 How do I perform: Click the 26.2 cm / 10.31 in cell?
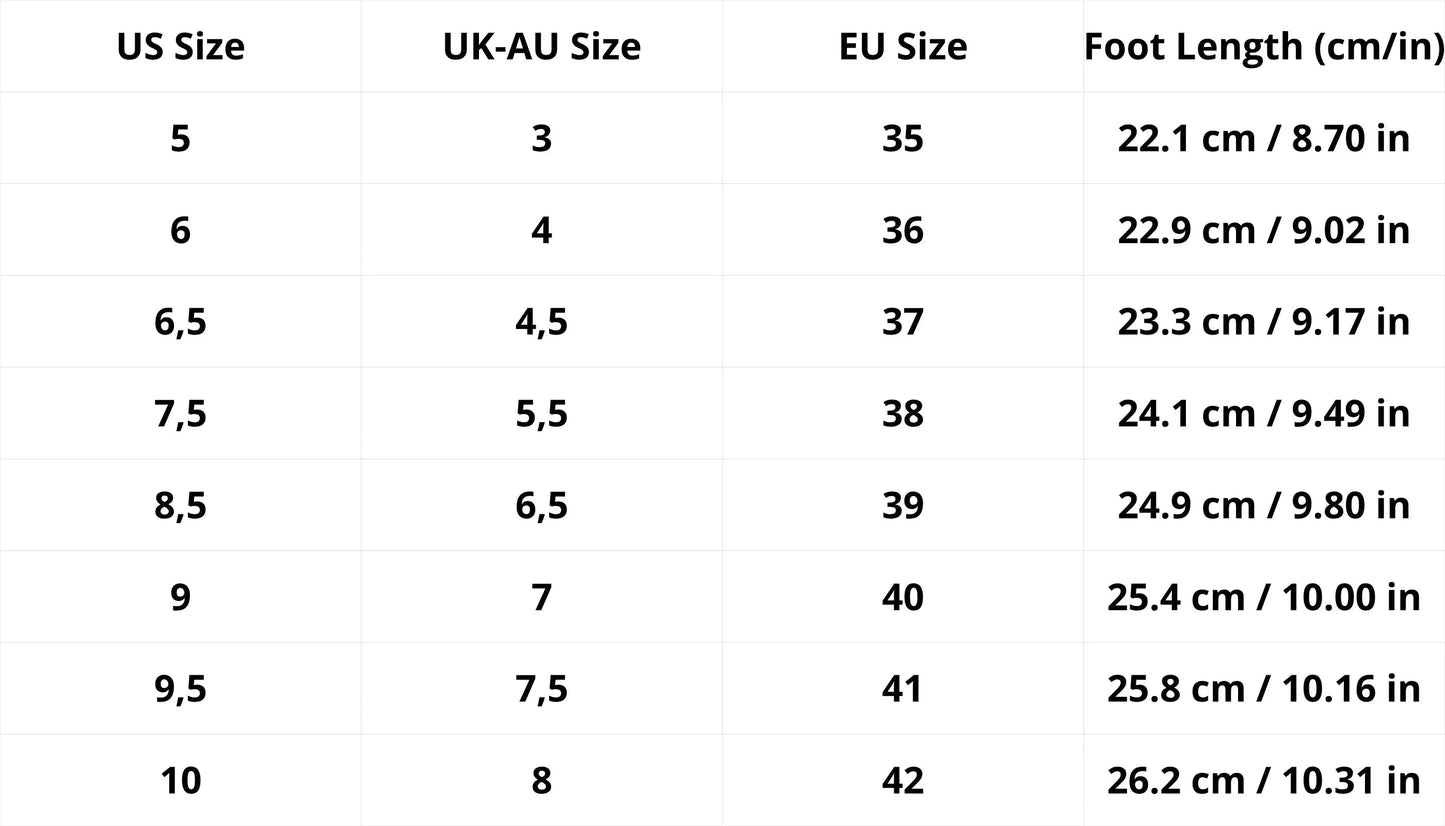pos(1264,780)
